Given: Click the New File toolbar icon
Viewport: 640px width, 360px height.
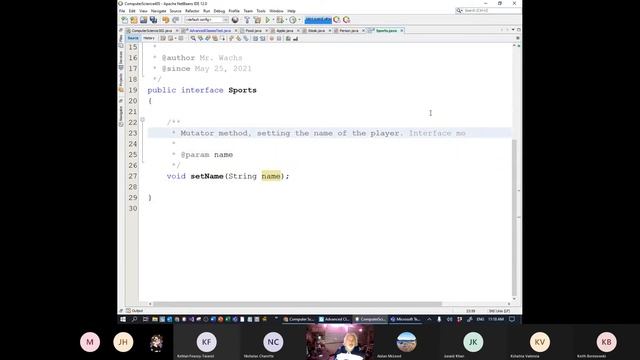Looking at the screenshot, I should tap(124, 20).
